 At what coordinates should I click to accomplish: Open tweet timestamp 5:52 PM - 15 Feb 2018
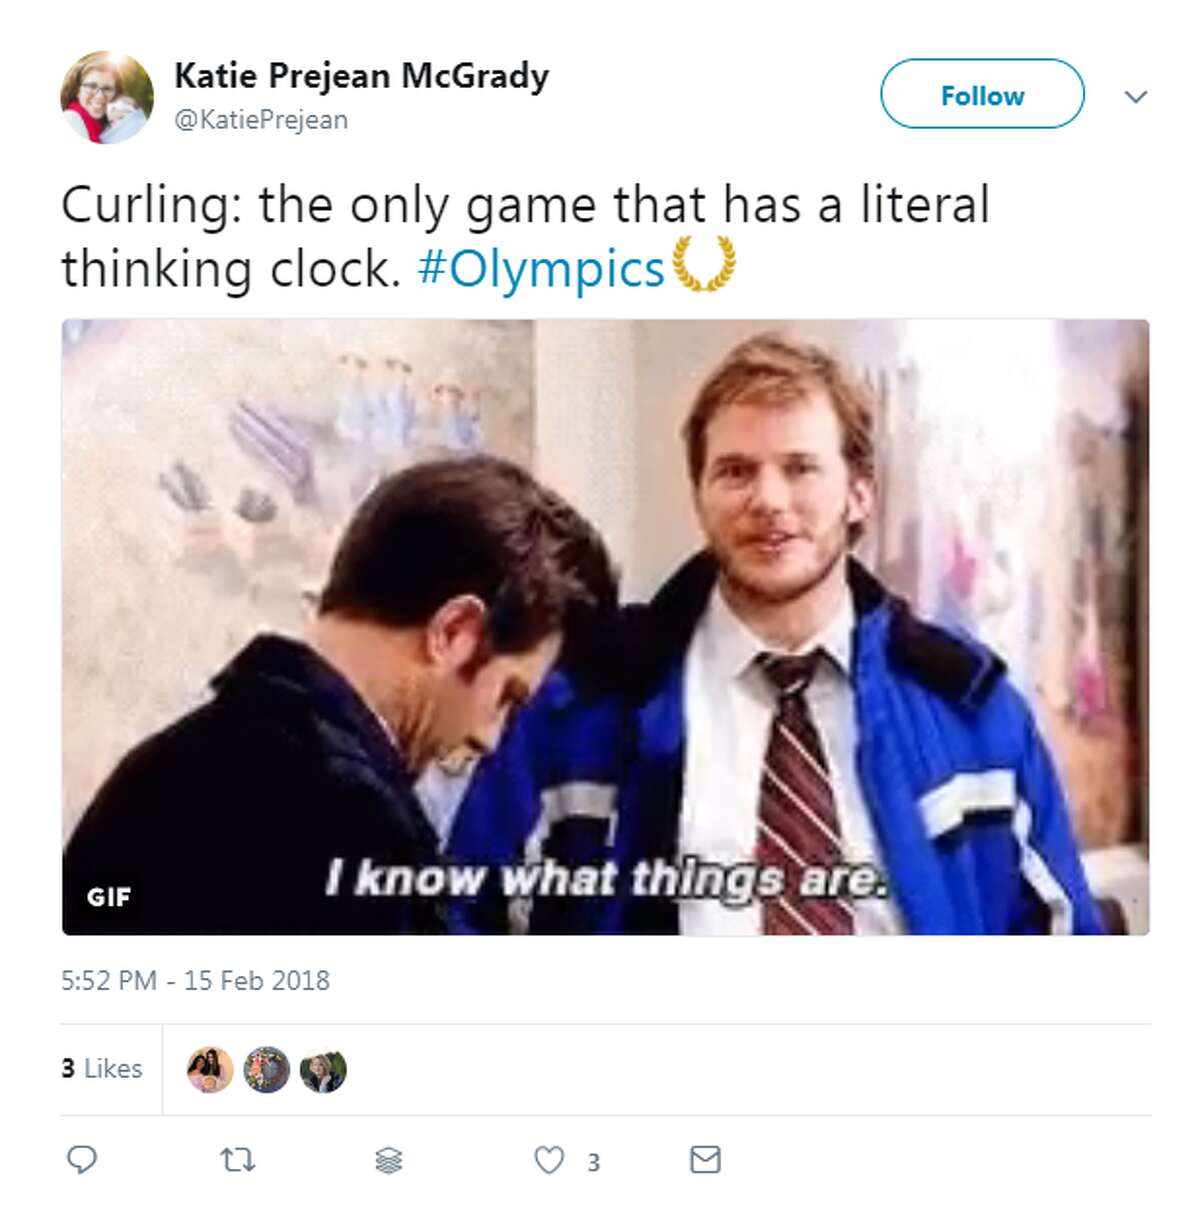pyautogui.click(x=195, y=980)
